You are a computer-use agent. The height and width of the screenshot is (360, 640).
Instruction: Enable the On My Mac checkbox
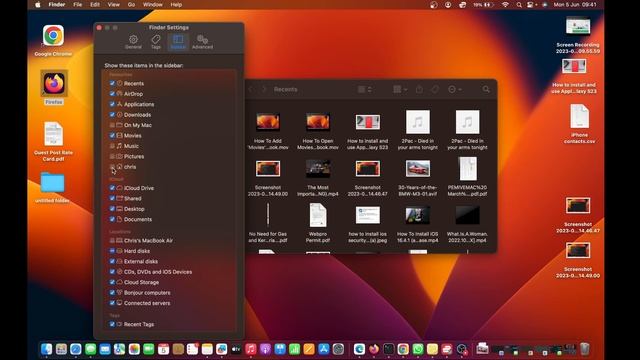coord(112,125)
